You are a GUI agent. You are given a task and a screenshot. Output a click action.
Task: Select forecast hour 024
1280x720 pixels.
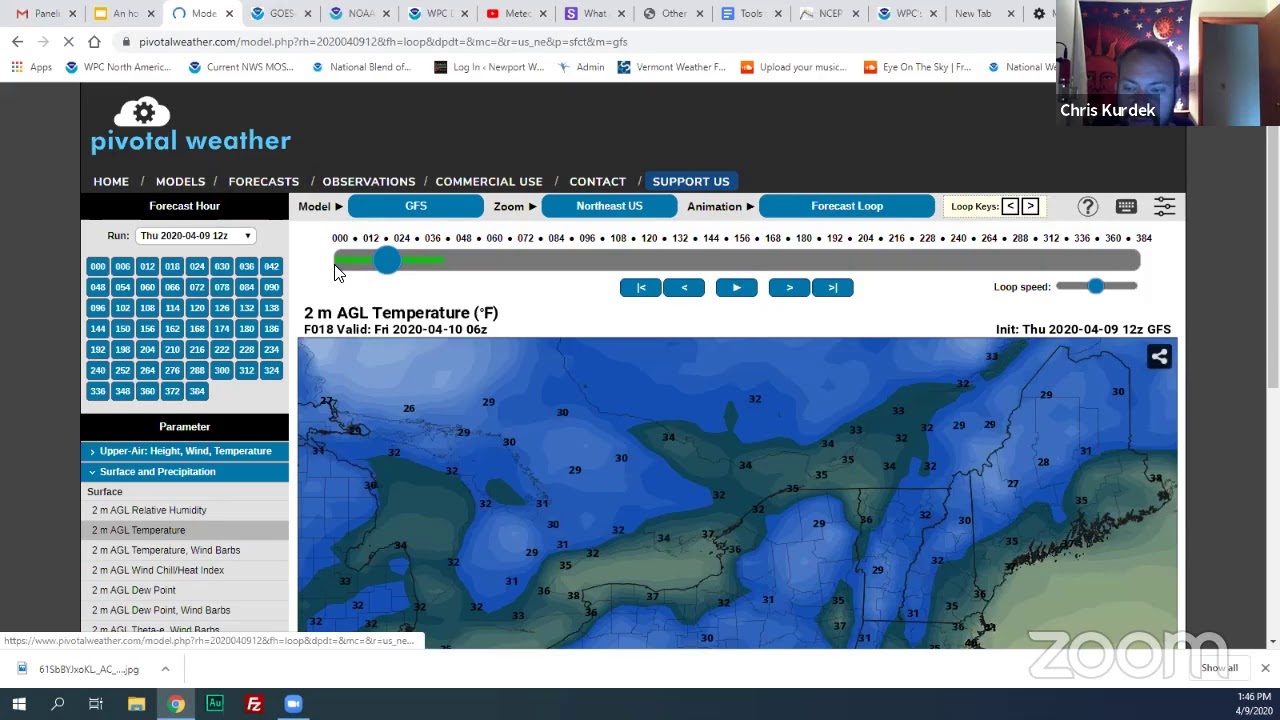[197, 267]
